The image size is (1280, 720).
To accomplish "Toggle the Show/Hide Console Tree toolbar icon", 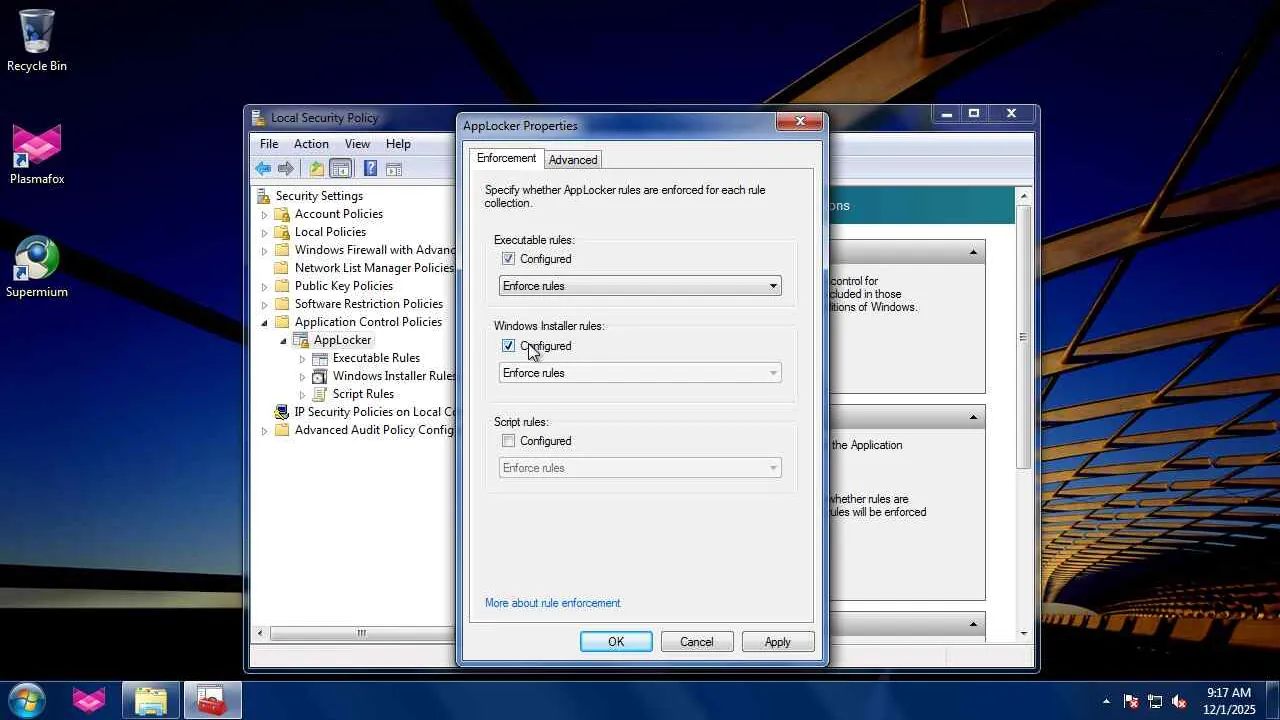I will [x=340, y=169].
